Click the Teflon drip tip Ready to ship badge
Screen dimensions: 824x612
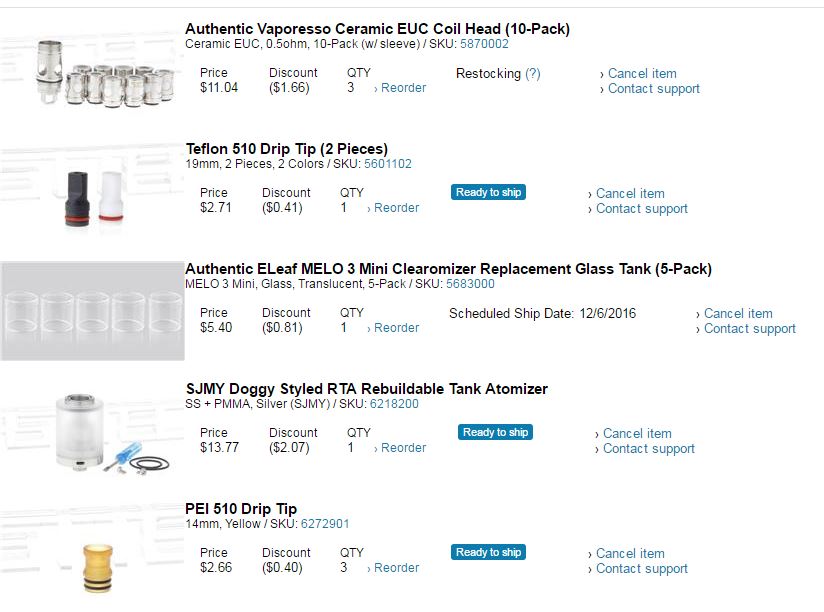tap(488, 192)
